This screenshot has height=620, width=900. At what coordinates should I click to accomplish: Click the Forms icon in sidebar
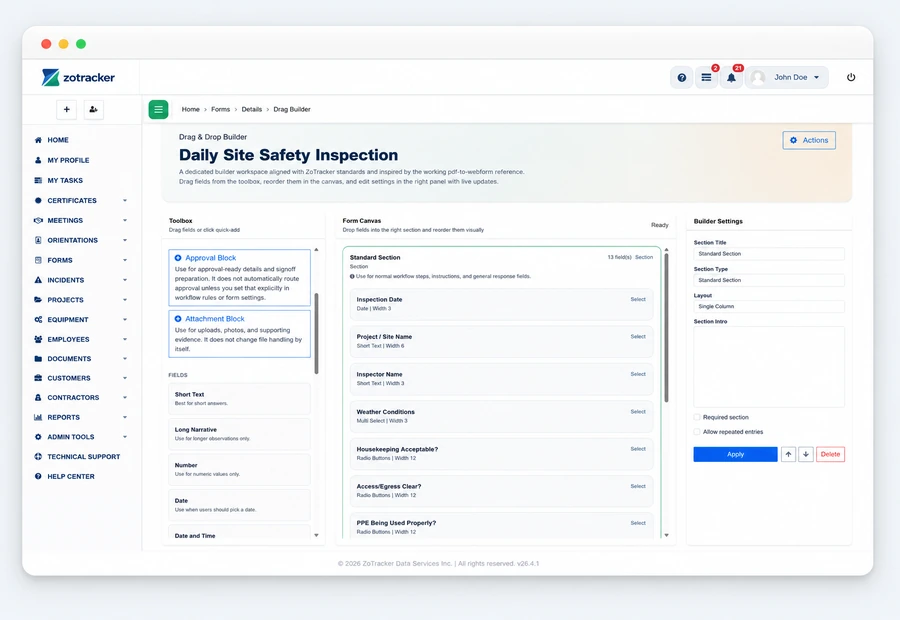[38, 260]
